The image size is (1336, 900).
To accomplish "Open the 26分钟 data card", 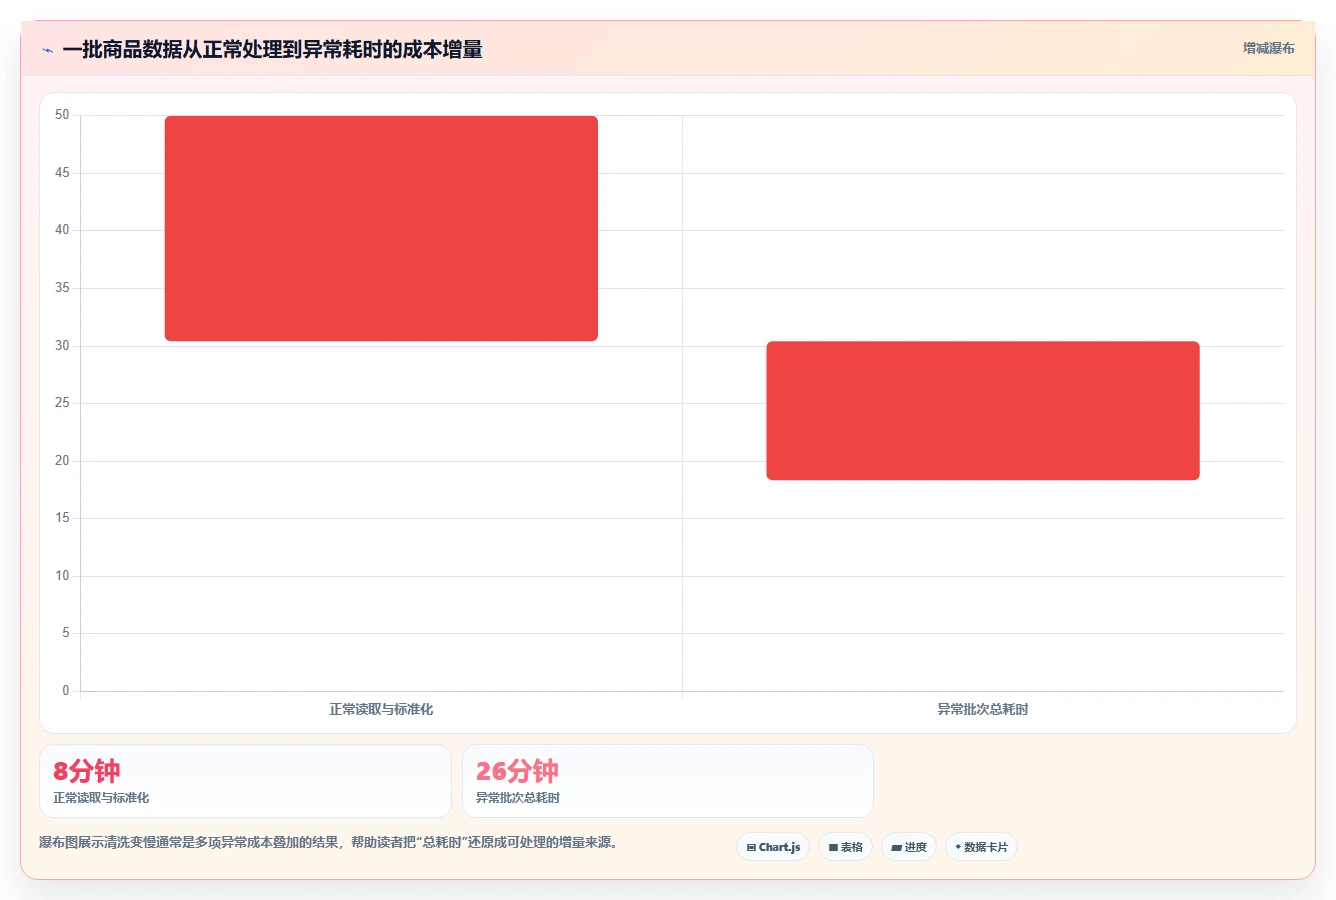I will point(668,781).
